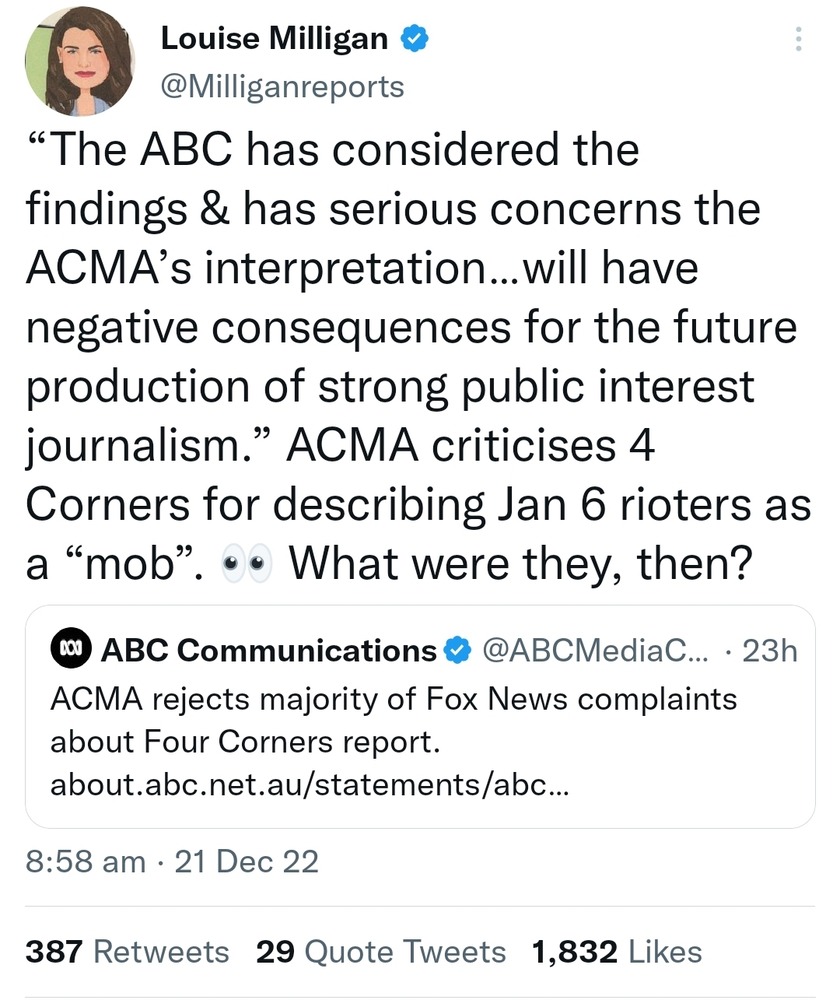Viewport: 840px width, 1000px height.
Task: Open ABC Communications account name
Action: click(x=269, y=651)
